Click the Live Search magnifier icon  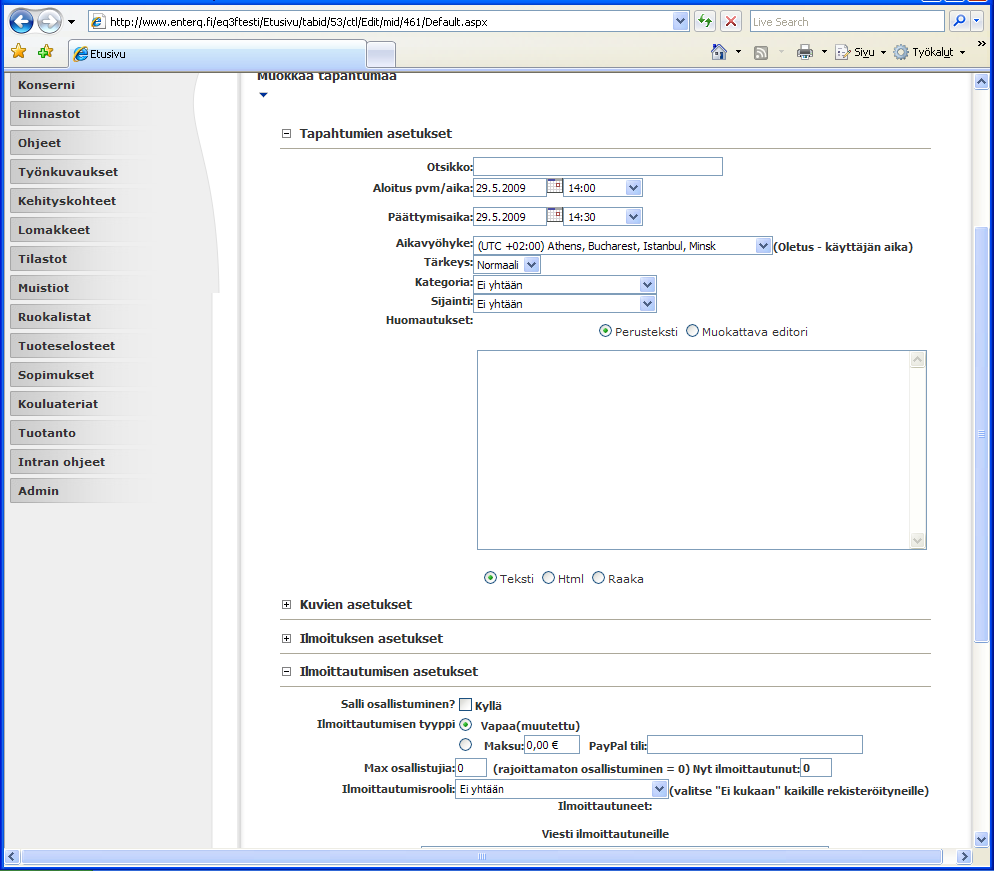(x=959, y=22)
